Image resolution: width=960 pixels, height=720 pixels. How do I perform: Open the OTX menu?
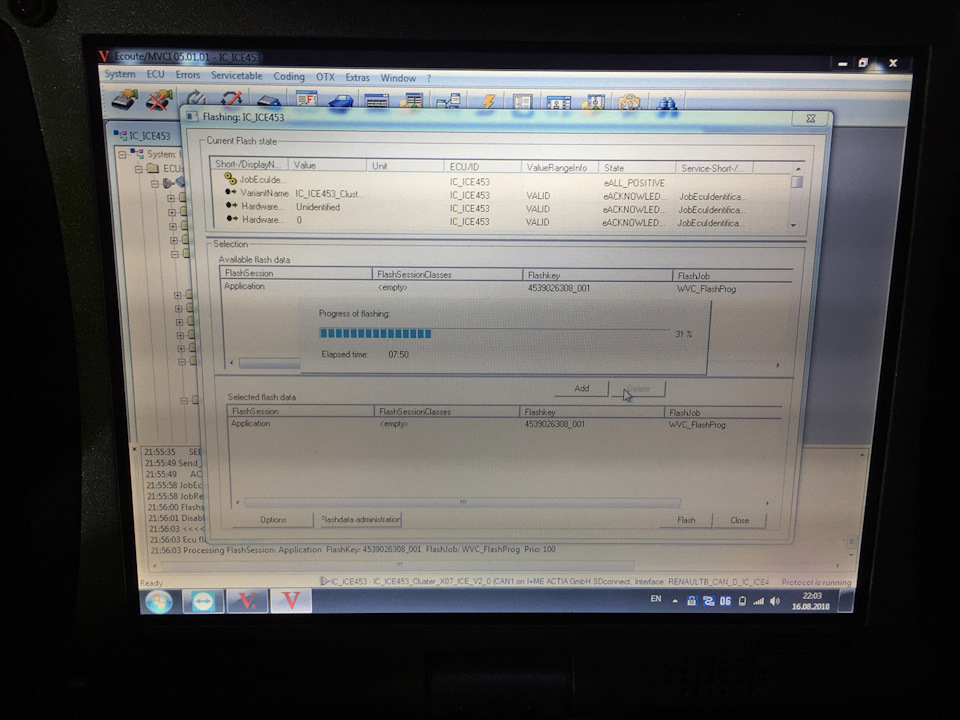[325, 77]
